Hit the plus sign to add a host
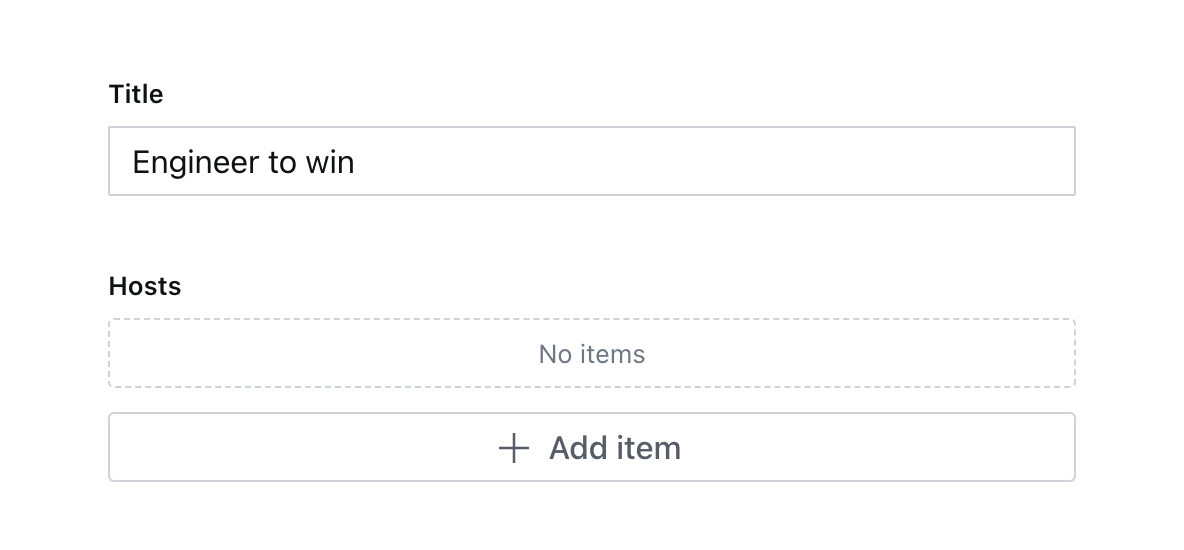 513,448
